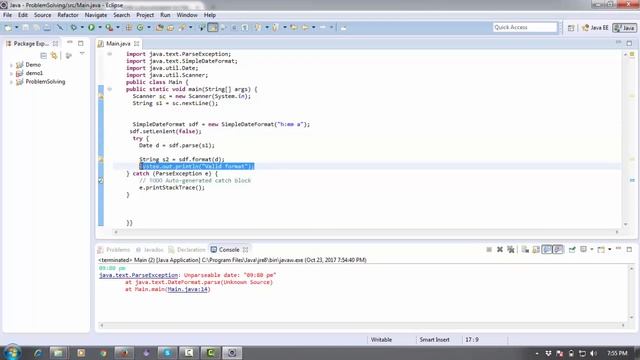
Task: Select the Java perspective button
Action: pyautogui.click(x=625, y=28)
